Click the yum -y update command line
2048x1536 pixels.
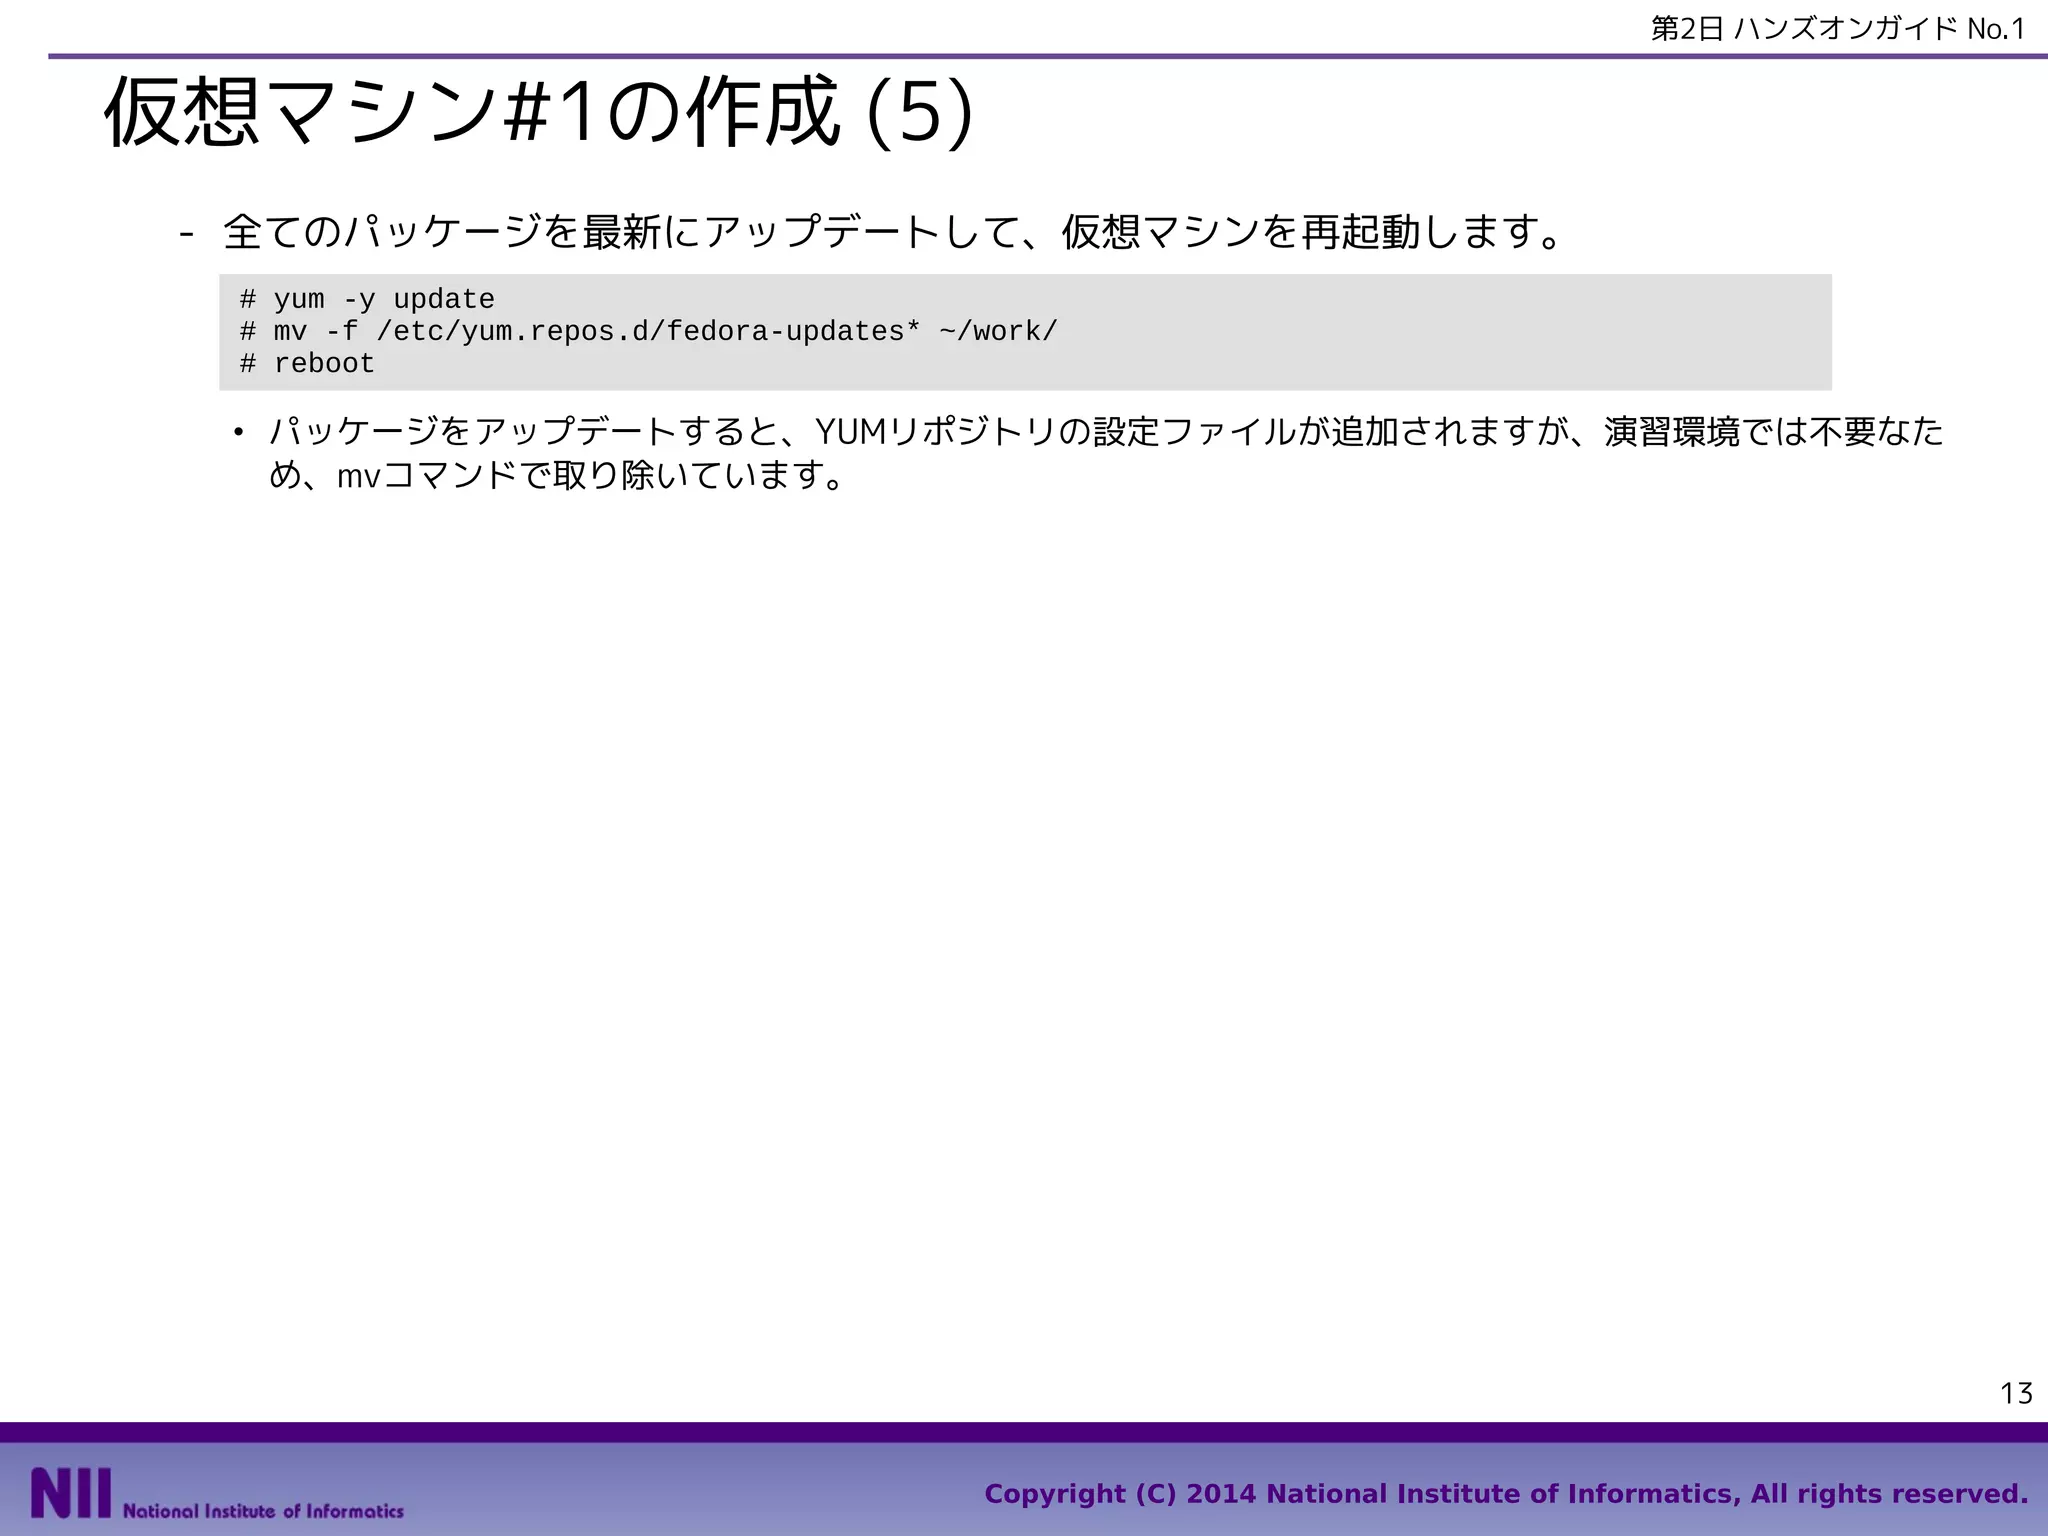click(x=367, y=299)
